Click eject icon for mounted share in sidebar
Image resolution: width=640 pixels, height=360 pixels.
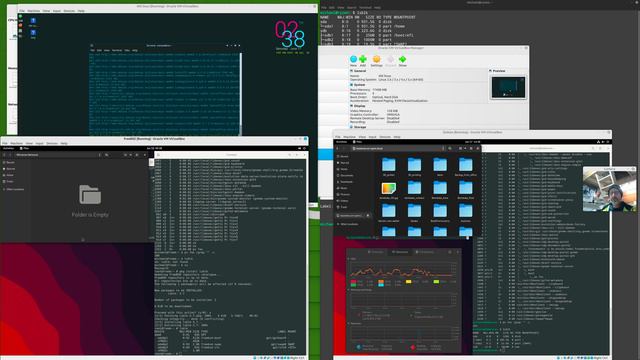coord(368,216)
